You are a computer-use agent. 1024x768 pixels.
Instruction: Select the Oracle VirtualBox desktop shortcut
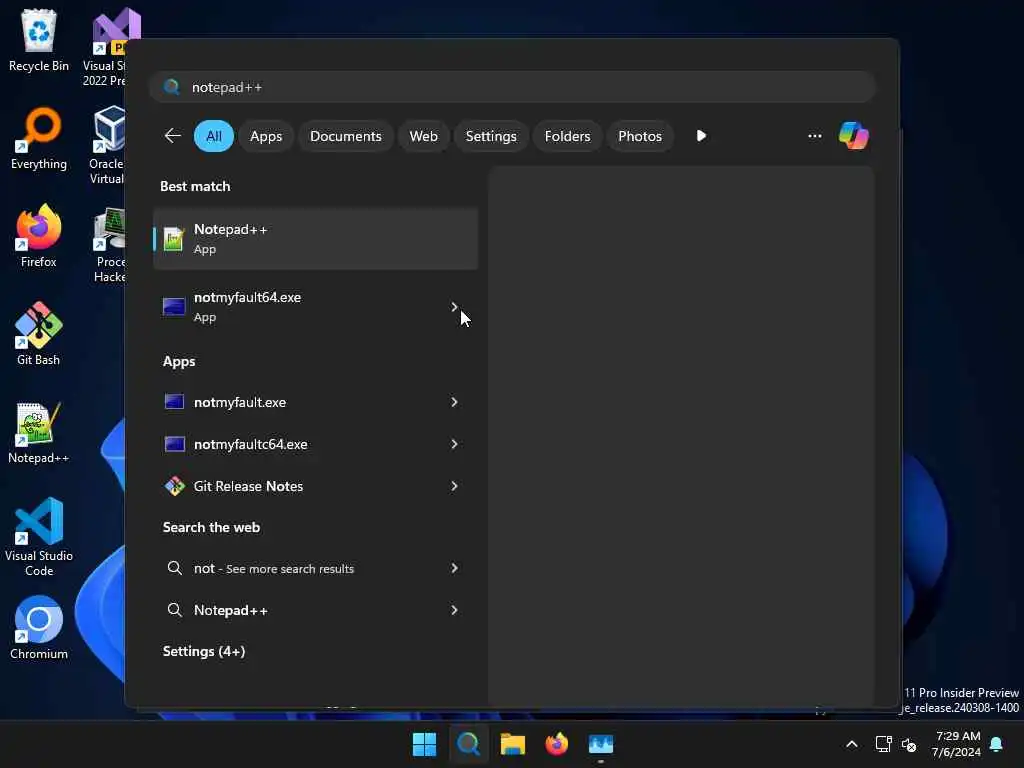[108, 145]
